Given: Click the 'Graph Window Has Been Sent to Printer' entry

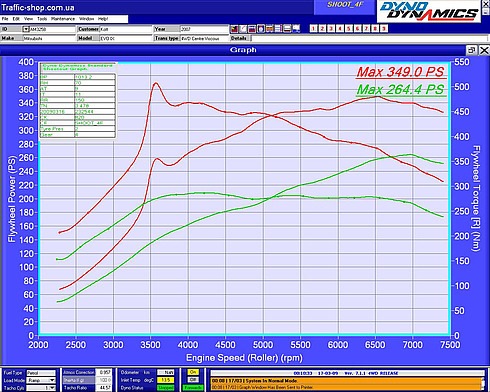Looking at the screenshot, I should click(345, 387).
